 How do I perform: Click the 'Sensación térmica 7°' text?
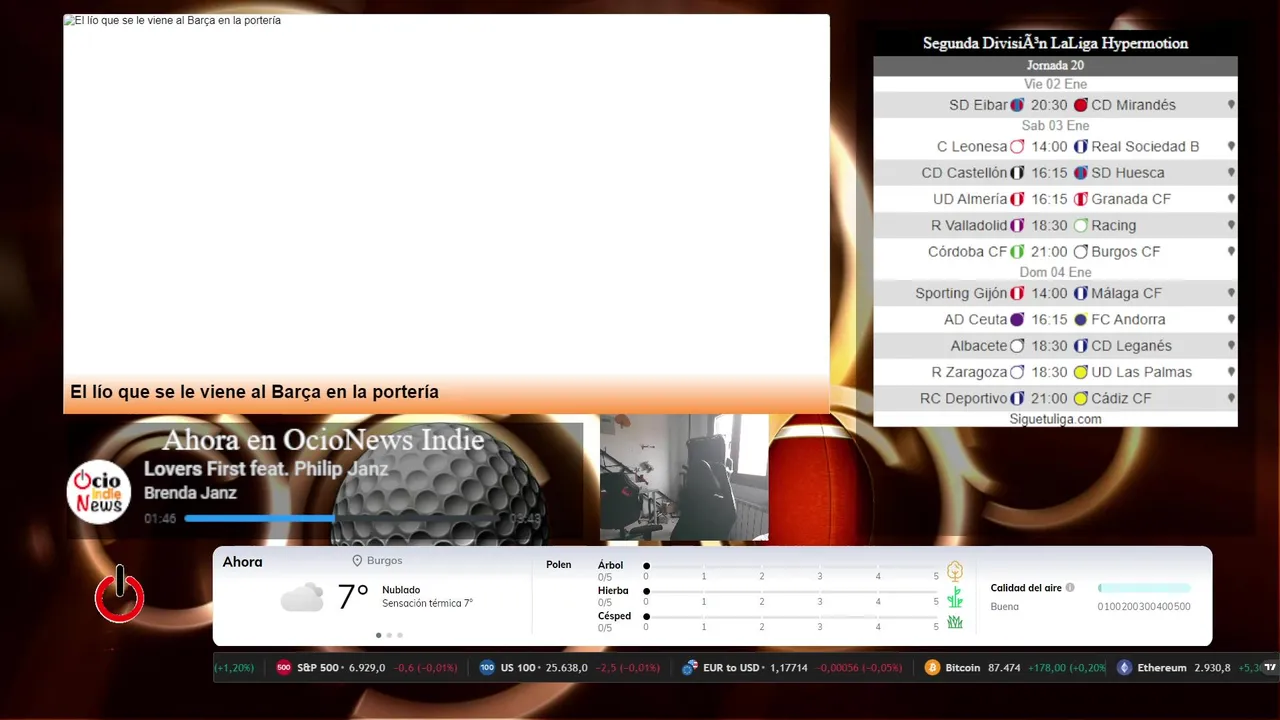pyautogui.click(x=427, y=604)
